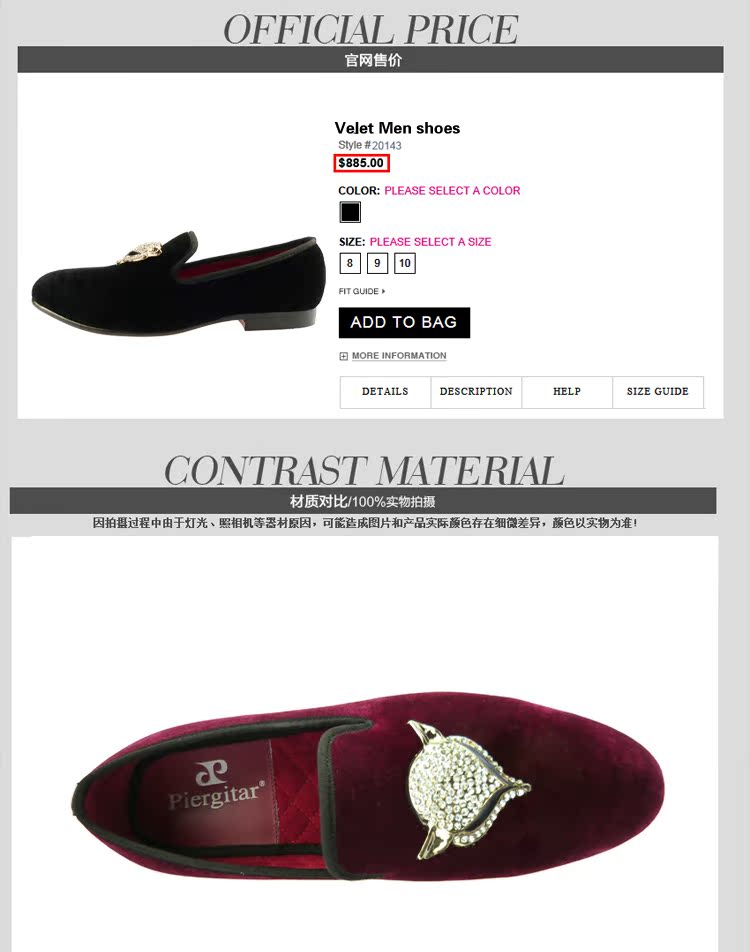Click the black velvet loafer product image
The height and width of the screenshot is (952, 750).
pos(176,281)
